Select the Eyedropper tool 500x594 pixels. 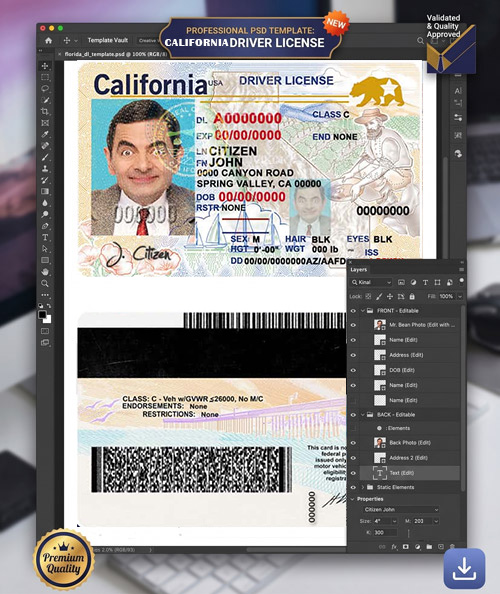click(x=45, y=134)
